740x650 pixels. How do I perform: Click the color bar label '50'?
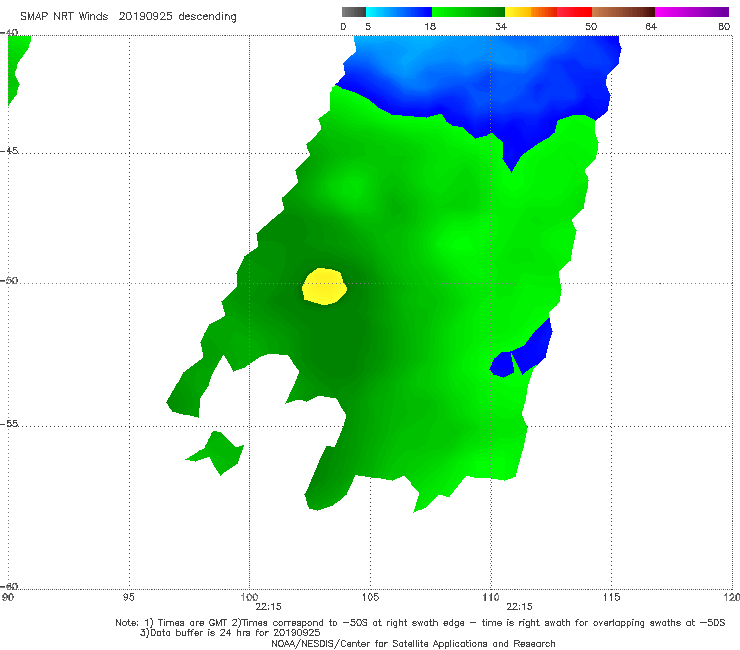coord(591,27)
